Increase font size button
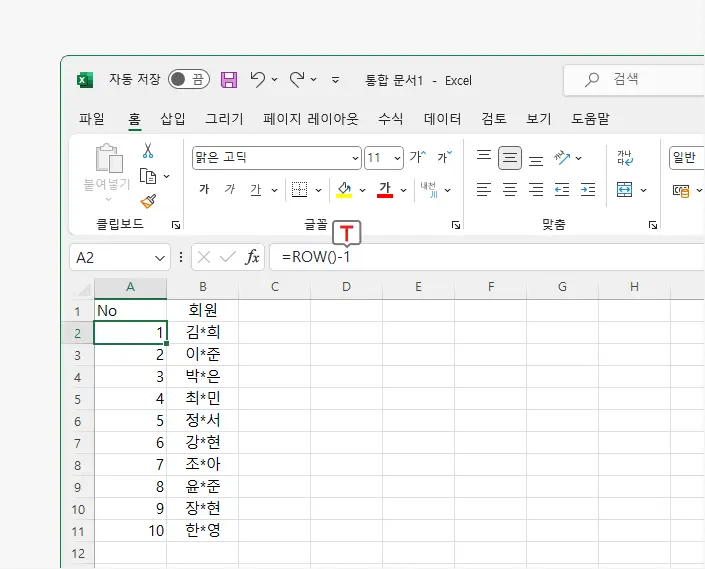This screenshot has height=569, width=705. [x=418, y=157]
